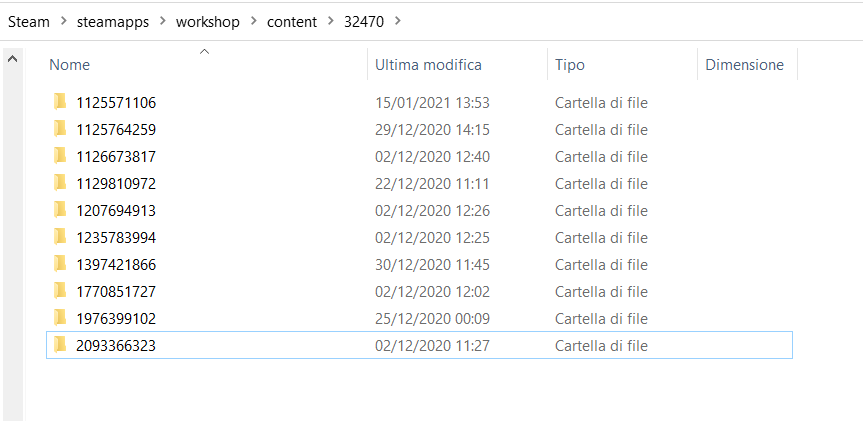Sort by Ultima modifica column
Viewport: 863px width, 421px height.
tap(428, 65)
